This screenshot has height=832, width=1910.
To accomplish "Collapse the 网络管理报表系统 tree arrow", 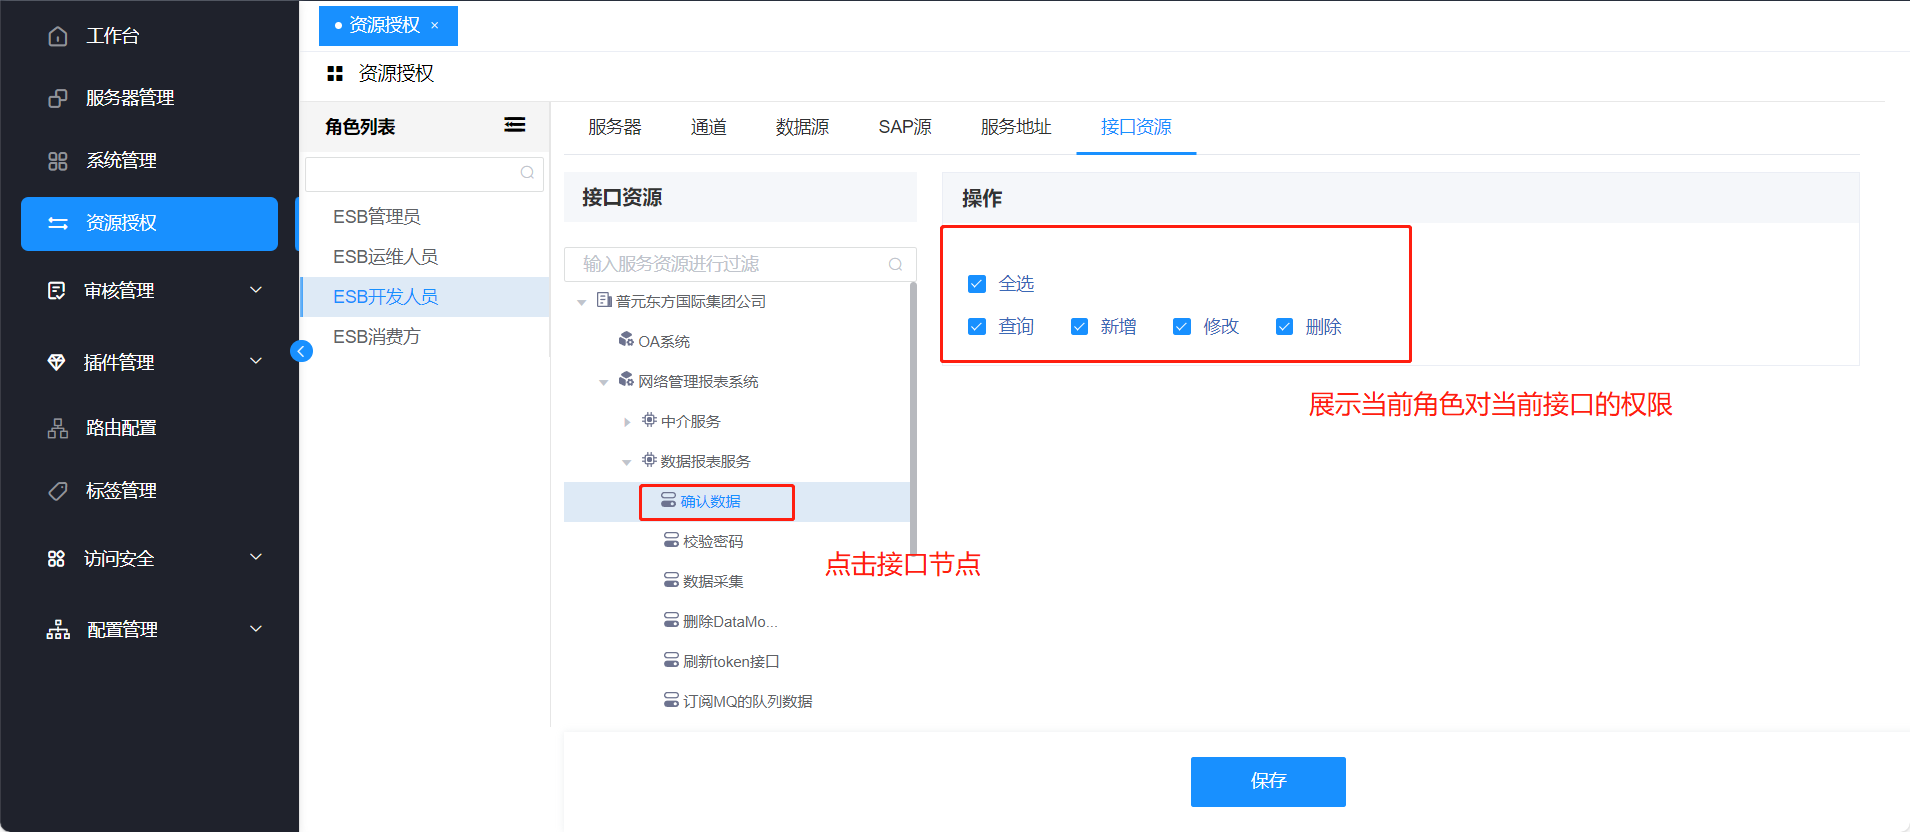I will point(604,382).
